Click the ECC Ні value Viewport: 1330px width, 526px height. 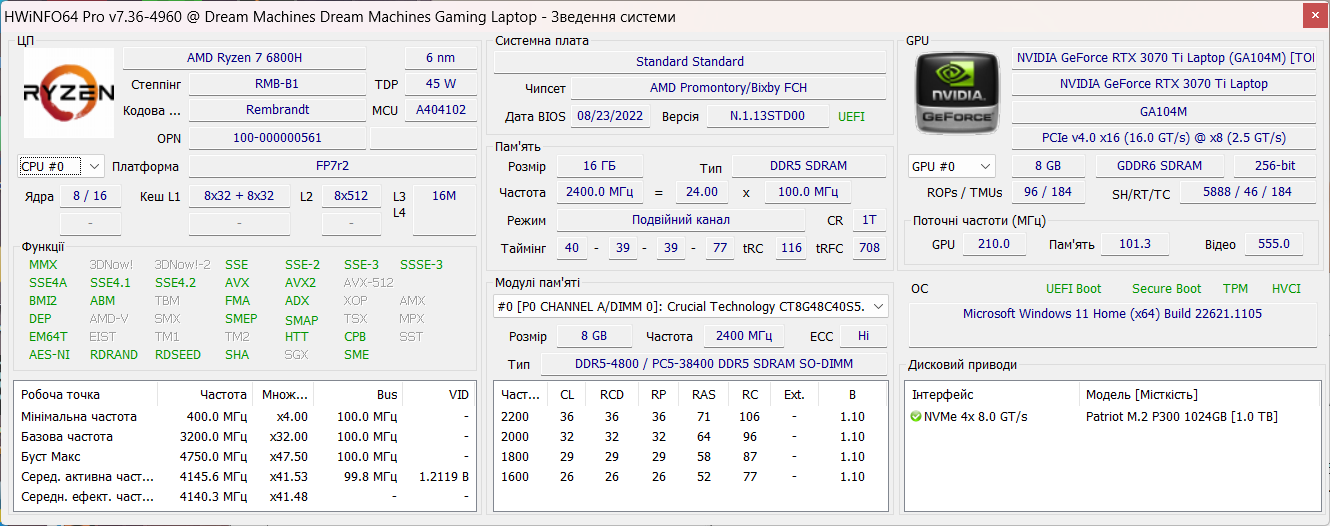point(863,337)
